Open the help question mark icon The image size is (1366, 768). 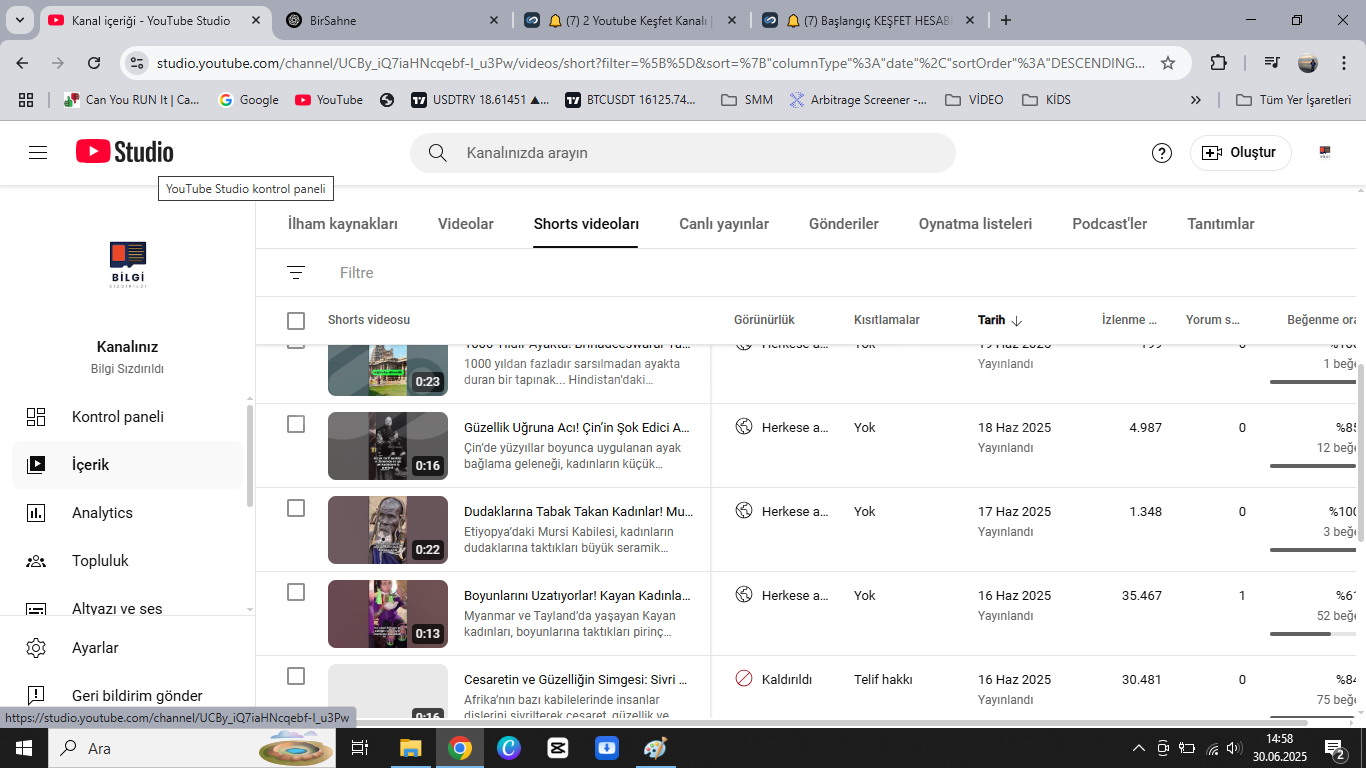(1161, 153)
